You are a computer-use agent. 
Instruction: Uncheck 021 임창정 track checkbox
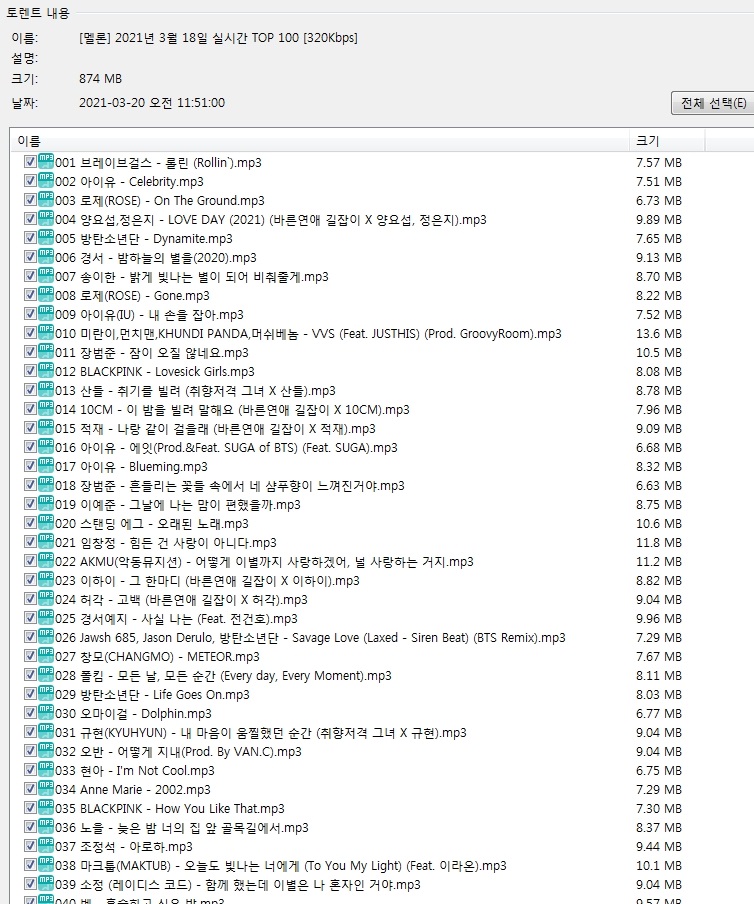click(31, 543)
